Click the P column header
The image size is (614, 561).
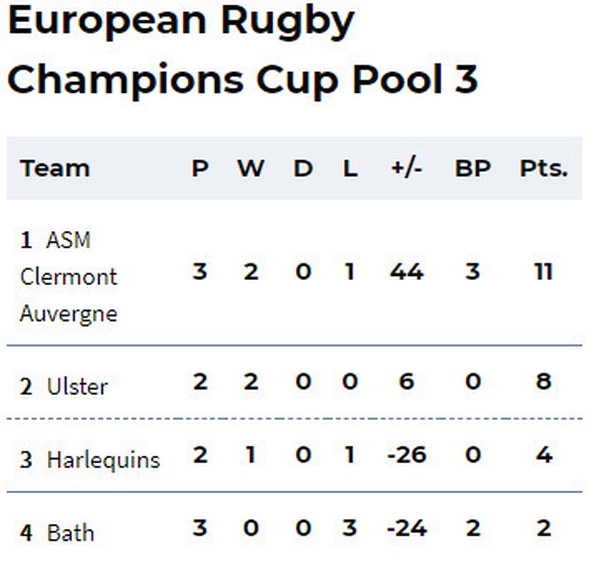(x=200, y=168)
